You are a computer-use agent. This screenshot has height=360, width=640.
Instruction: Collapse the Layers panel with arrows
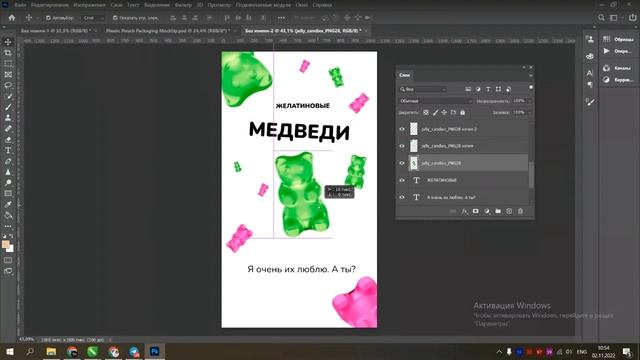(x=524, y=67)
